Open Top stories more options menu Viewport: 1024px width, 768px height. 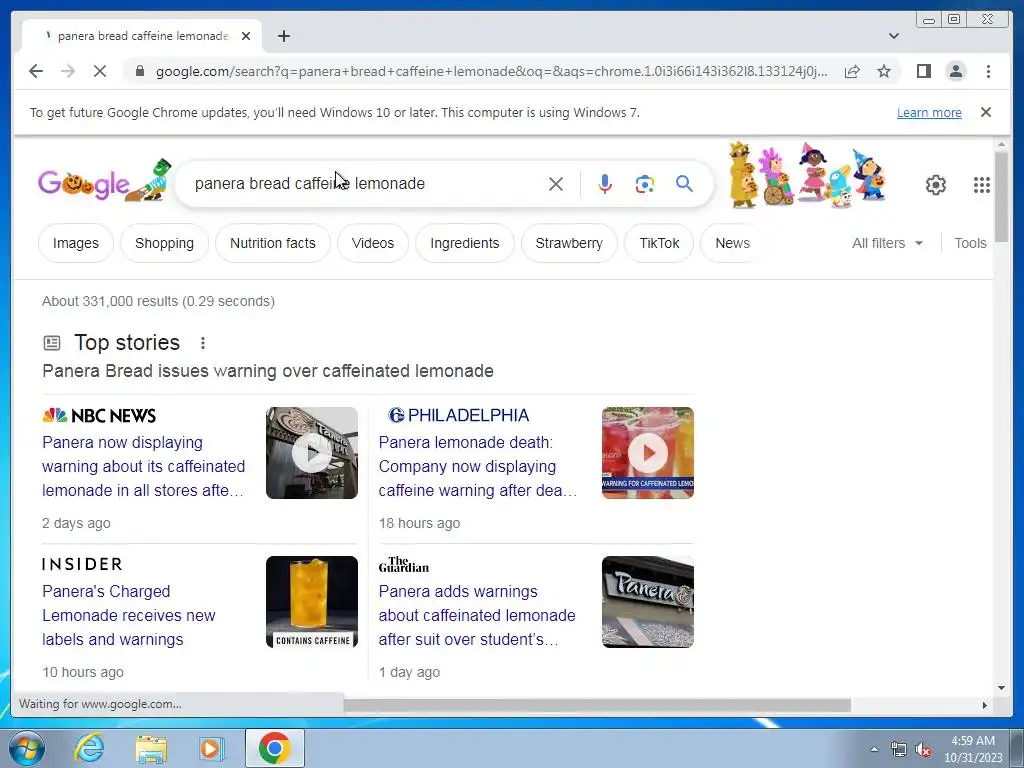(203, 343)
